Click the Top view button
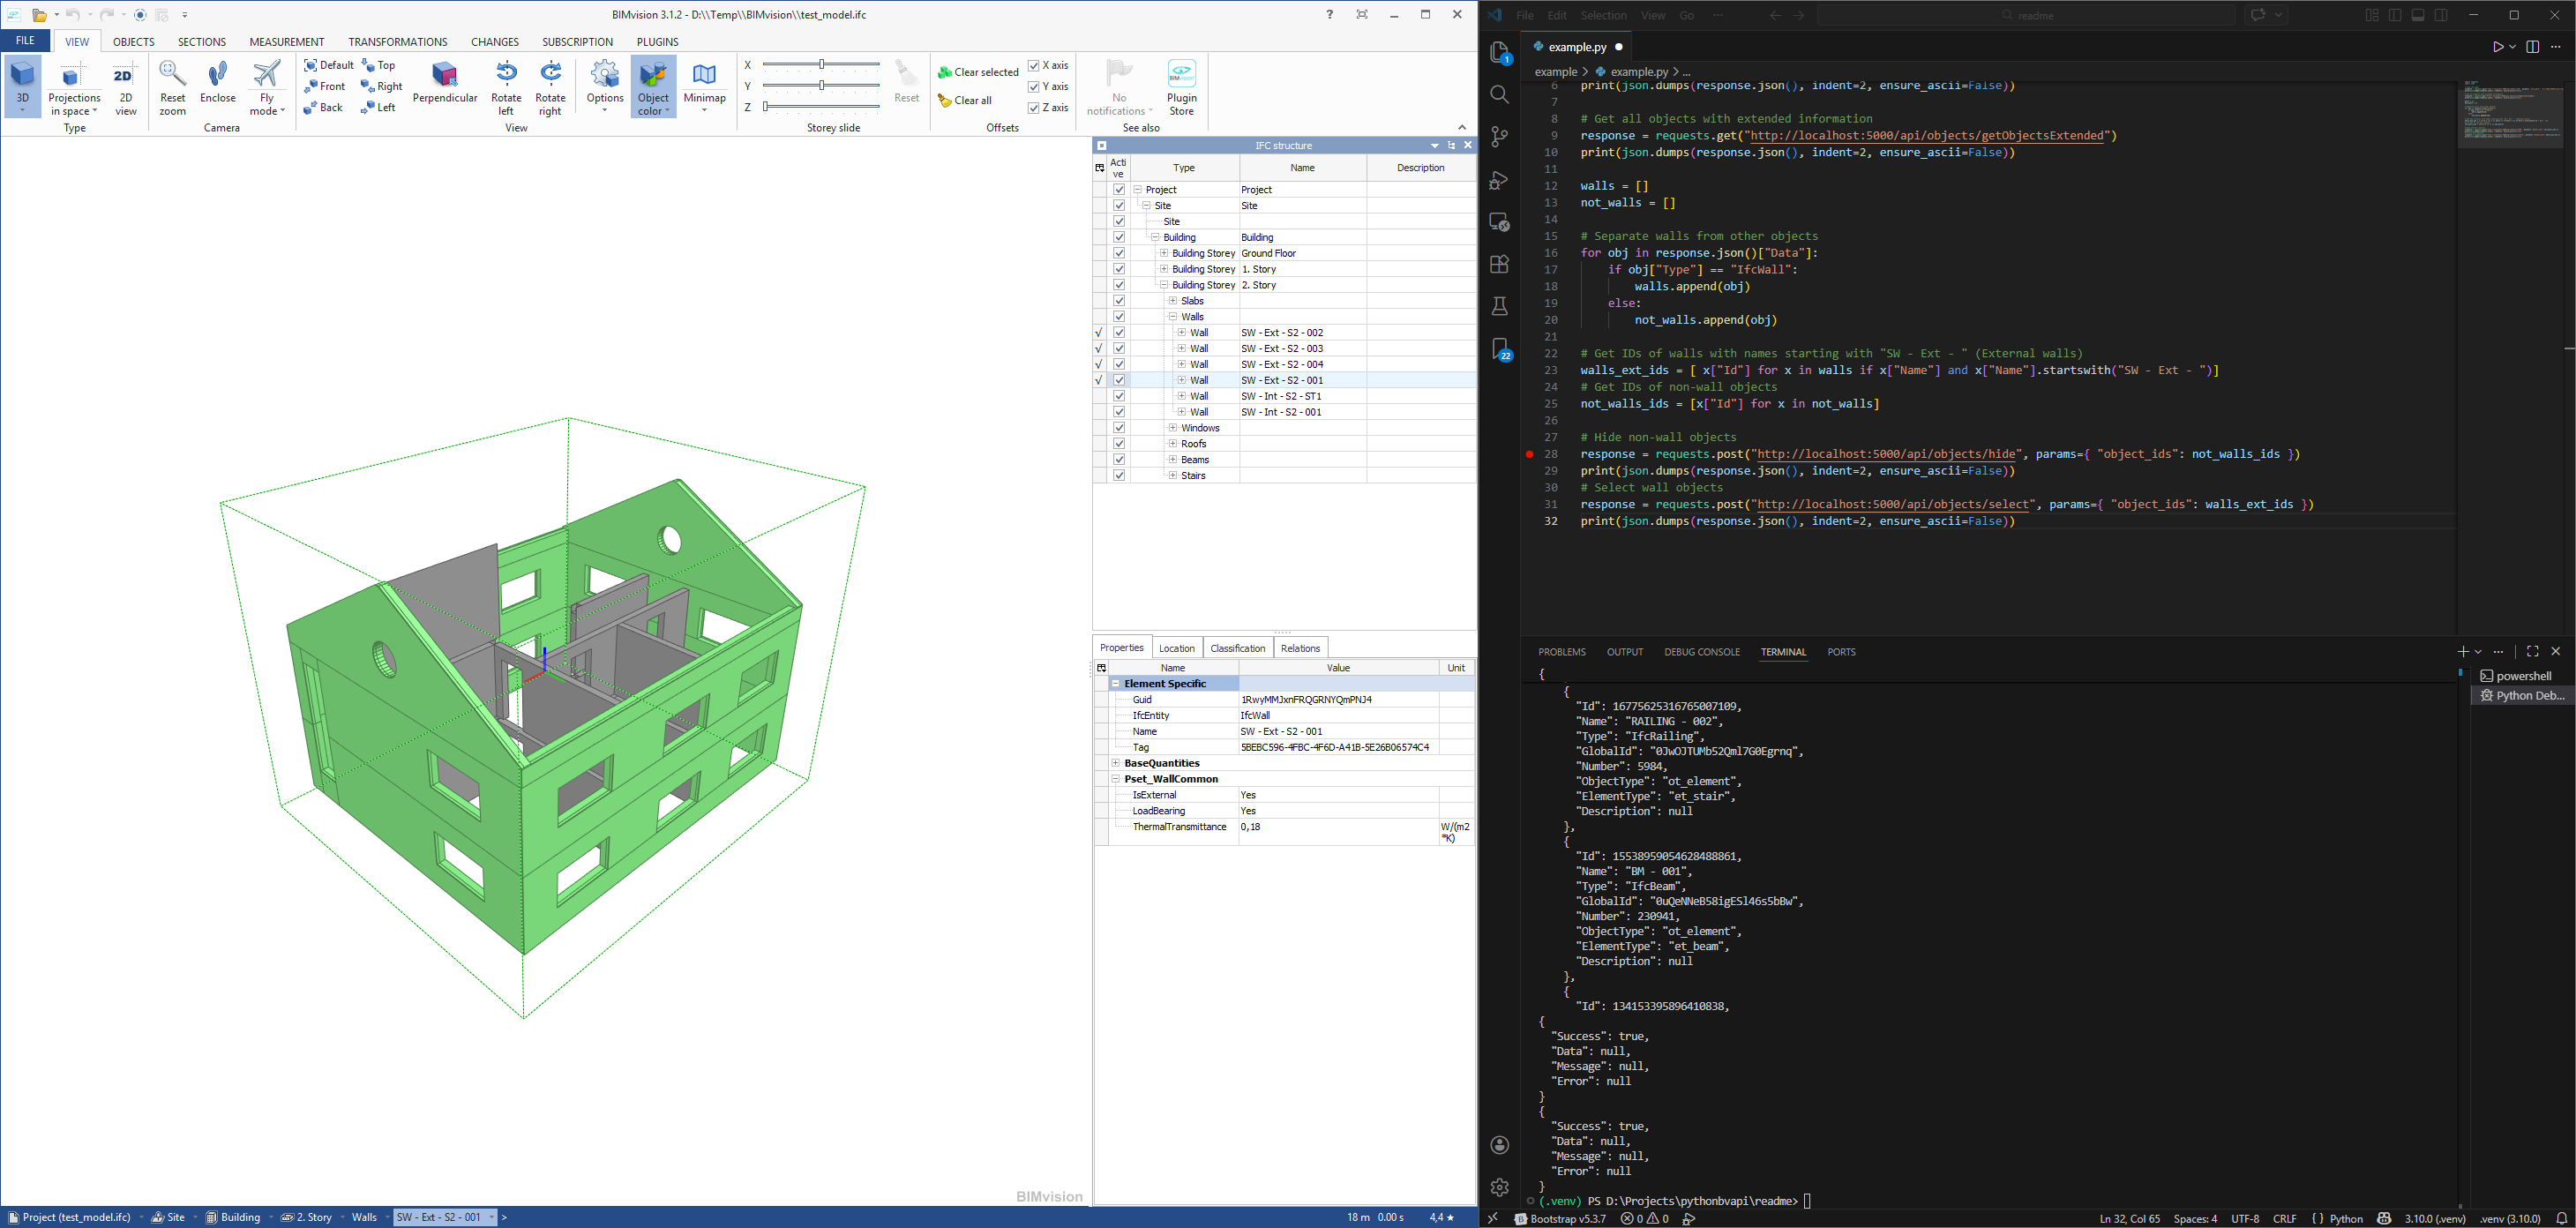Image resolution: width=2576 pixels, height=1228 pixels. 379,65
